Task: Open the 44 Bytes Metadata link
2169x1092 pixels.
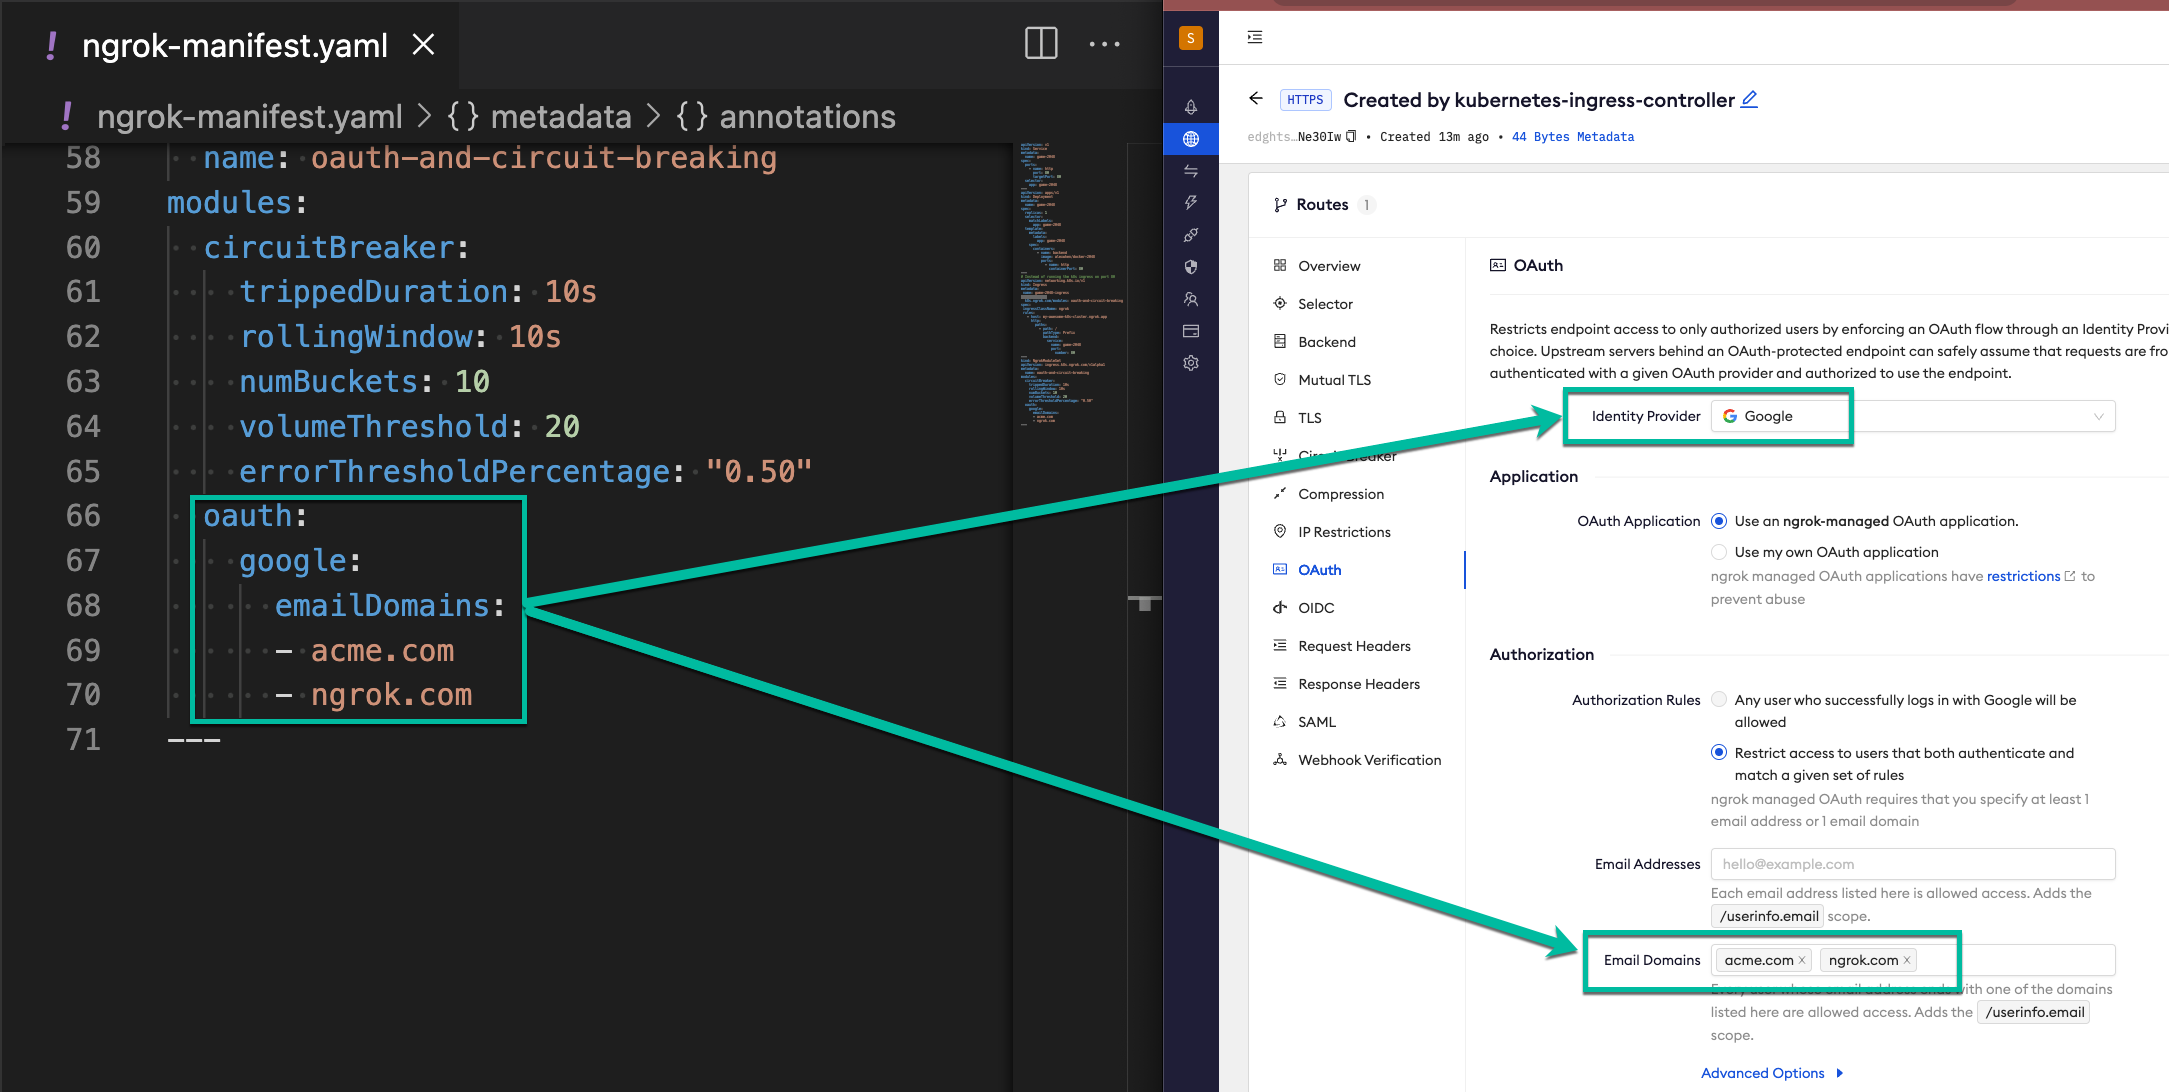Action: click(1573, 137)
